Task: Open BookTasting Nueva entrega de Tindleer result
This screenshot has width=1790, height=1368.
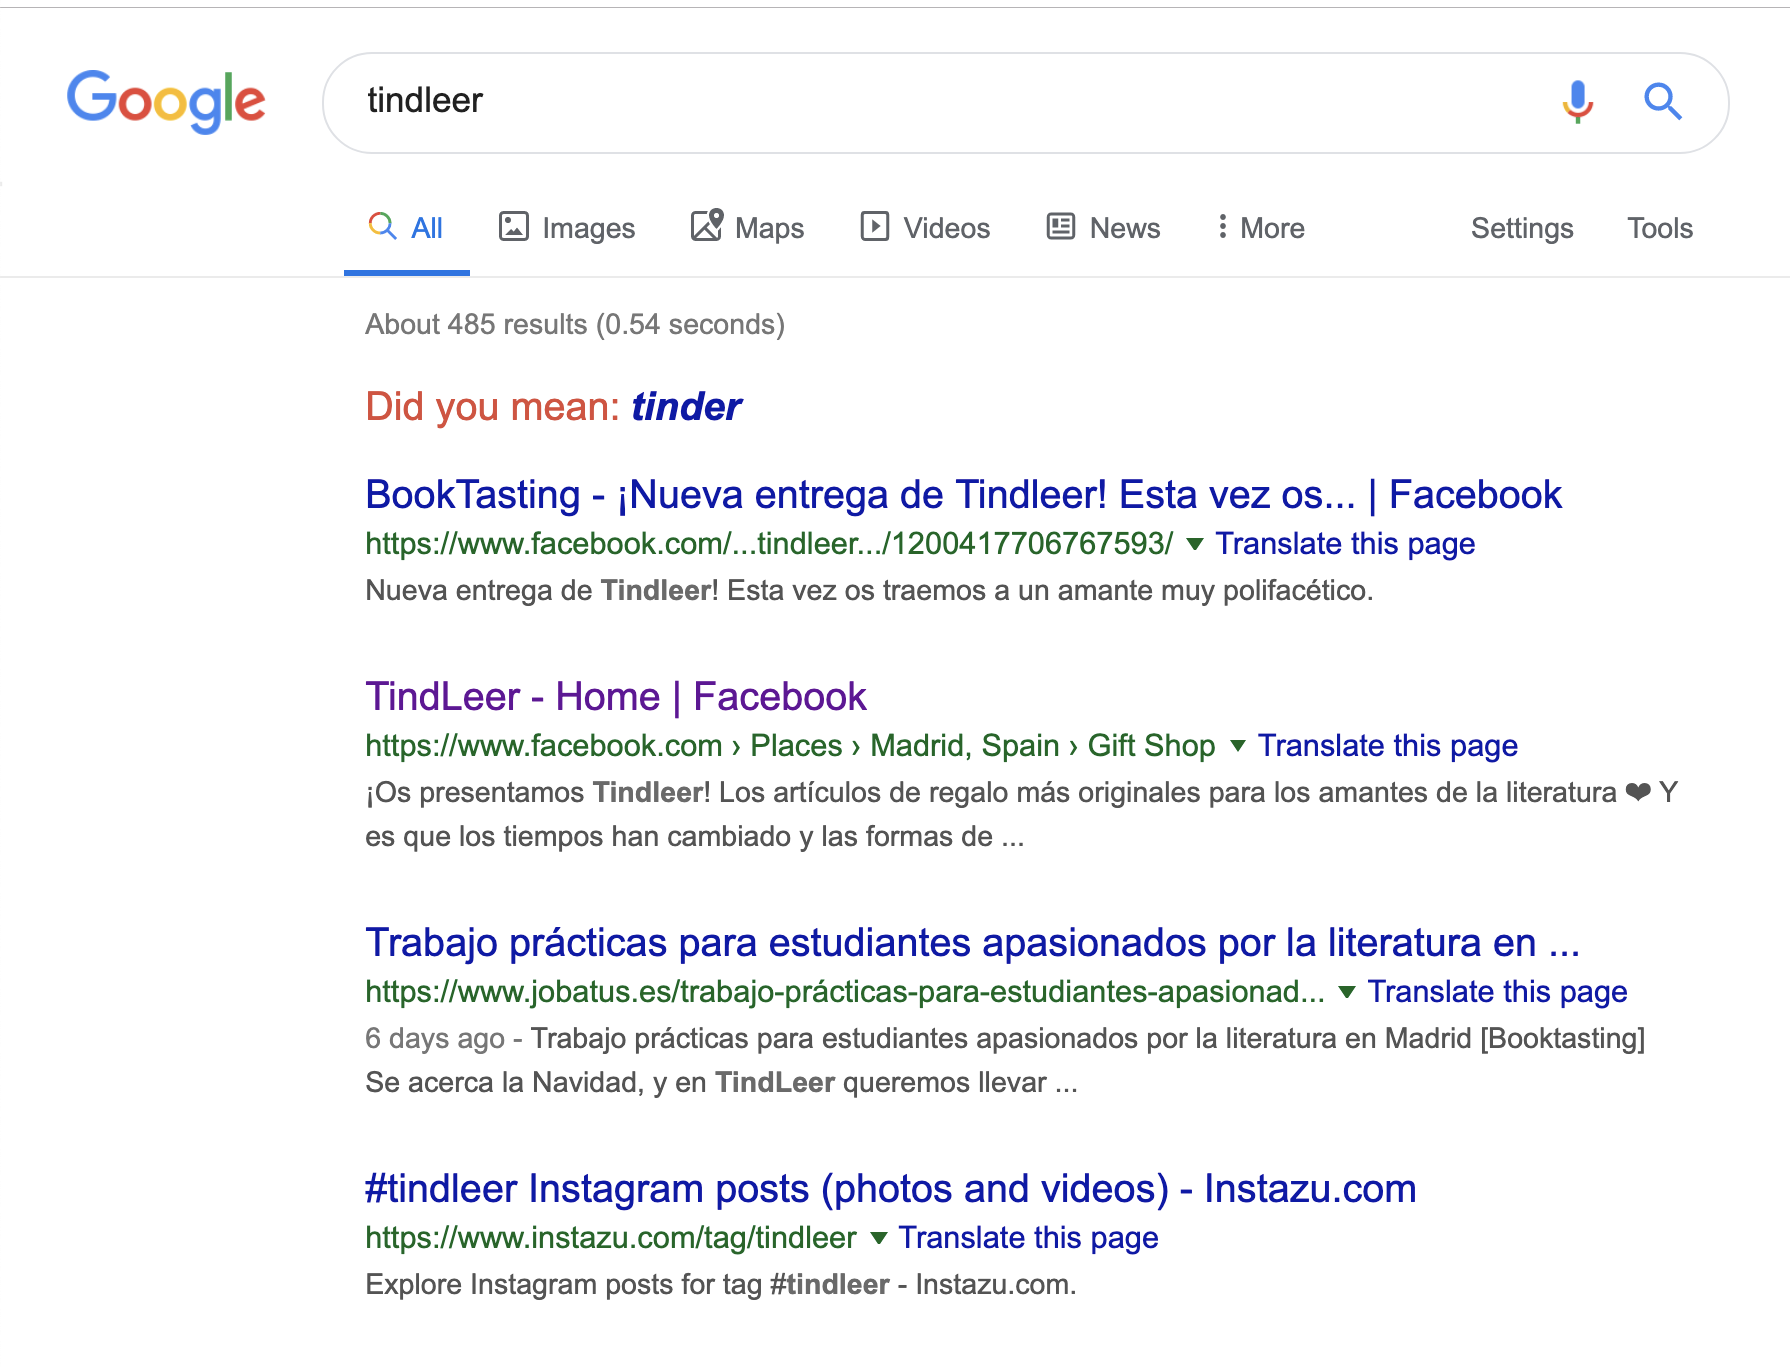Action: 963,495
